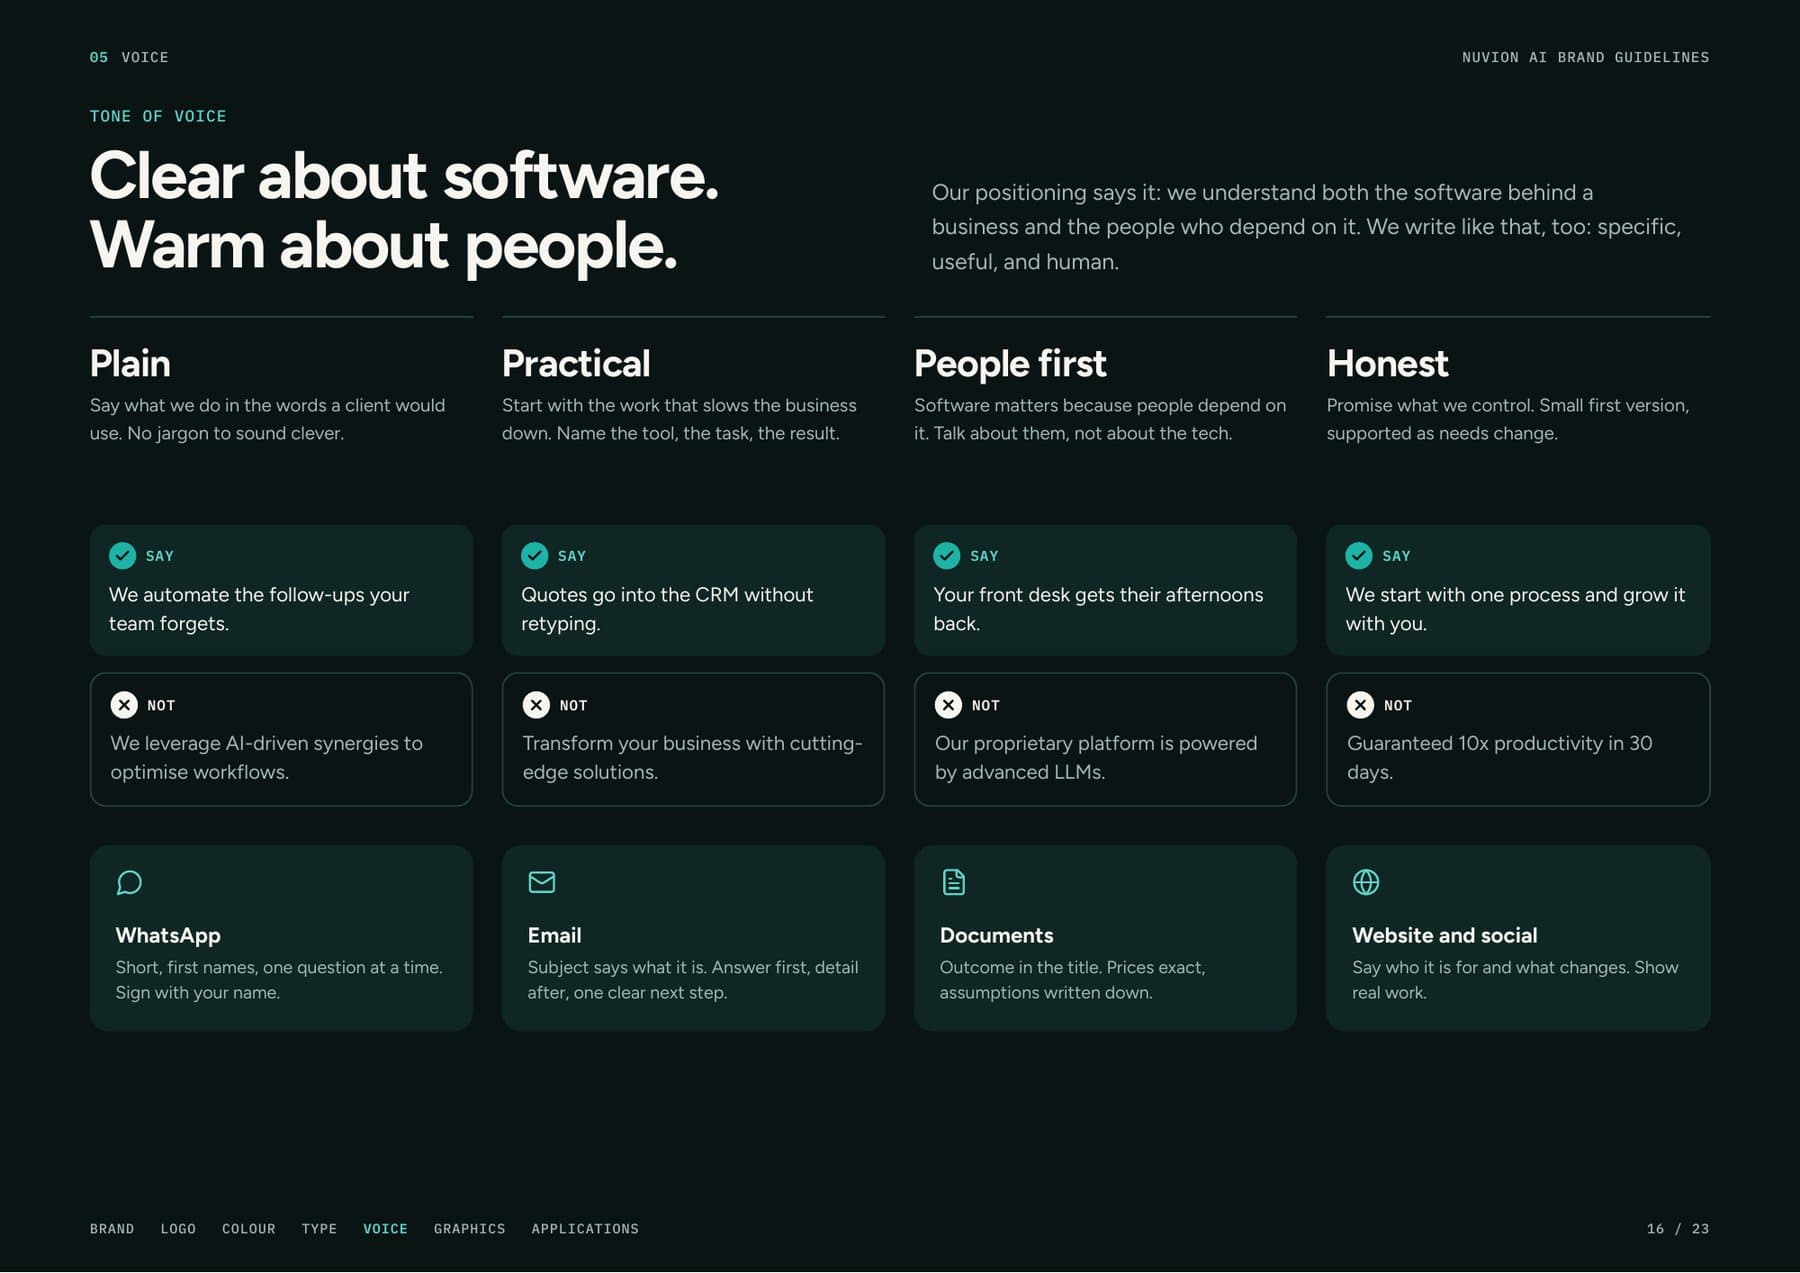Click the 'WhatsApp' card title
The width and height of the screenshot is (1800, 1273).
tap(168, 935)
